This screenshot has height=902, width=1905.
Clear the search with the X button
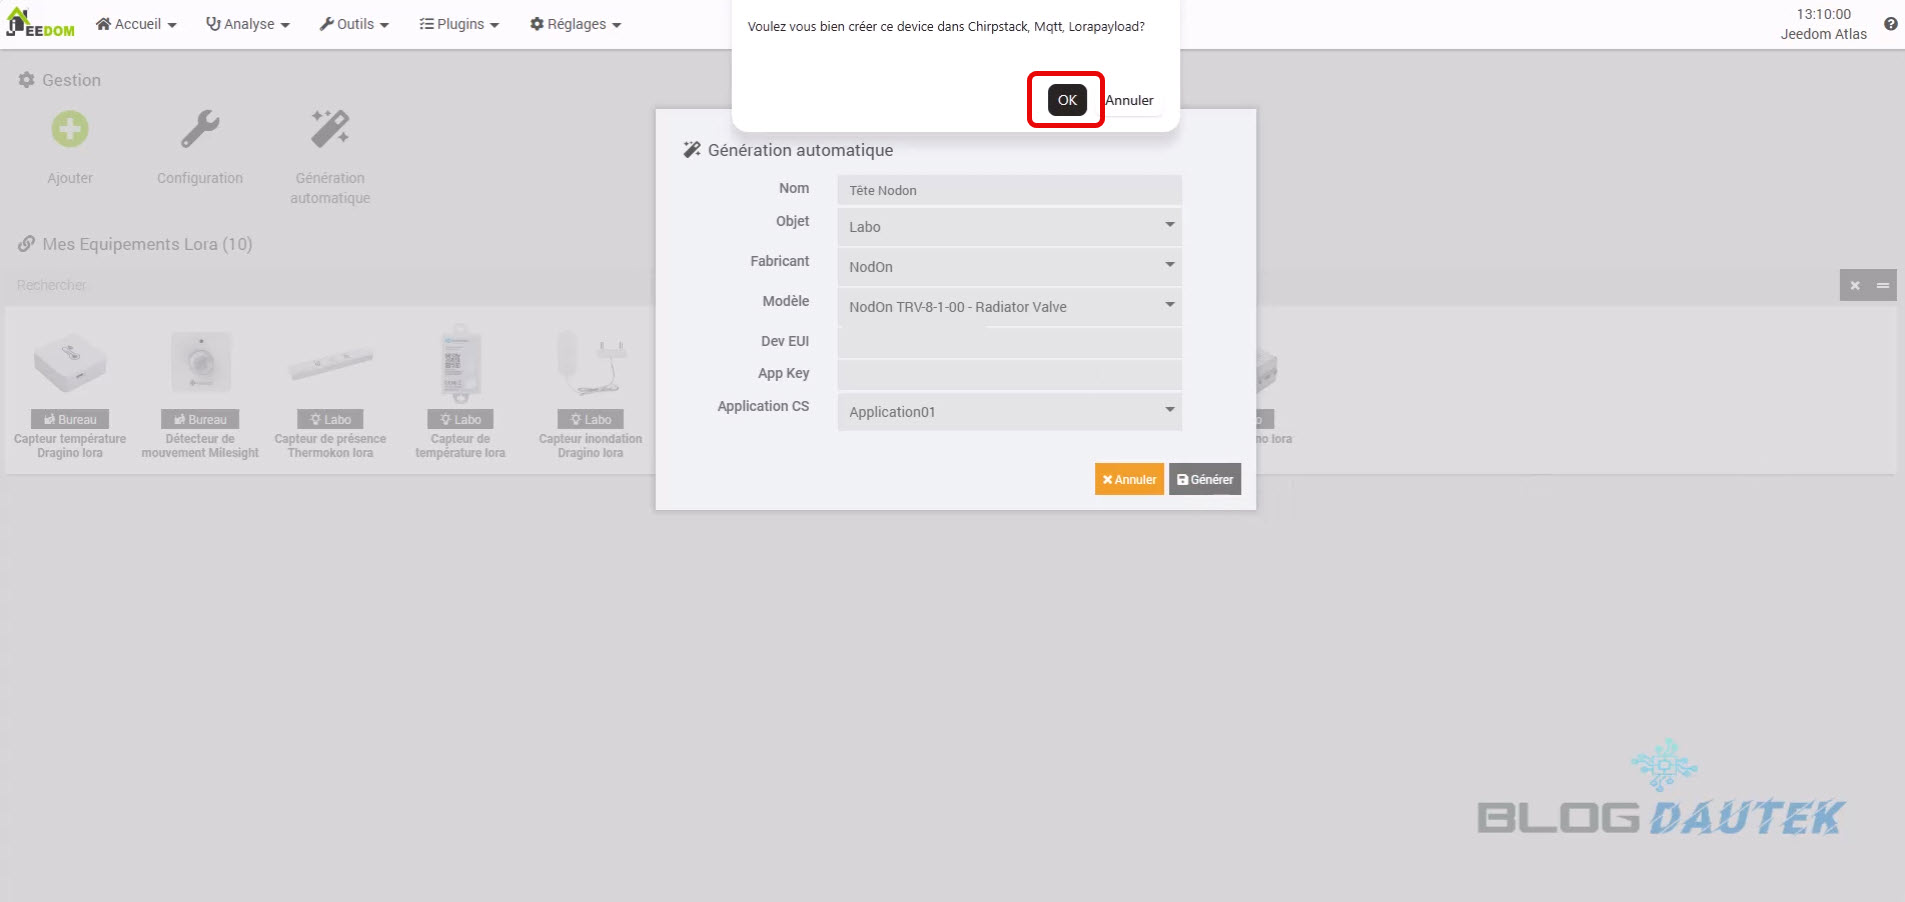point(1854,285)
